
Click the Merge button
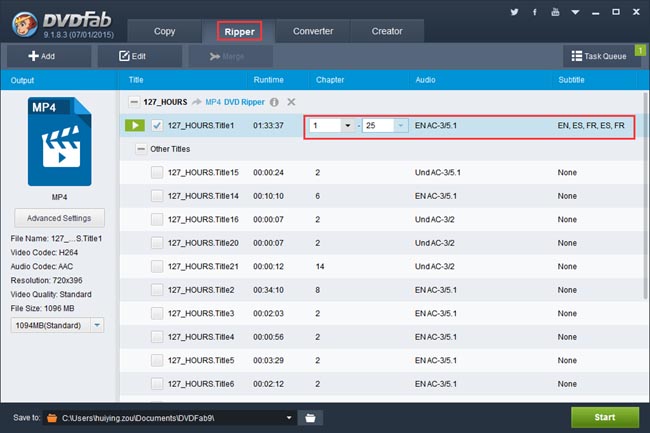coord(231,56)
